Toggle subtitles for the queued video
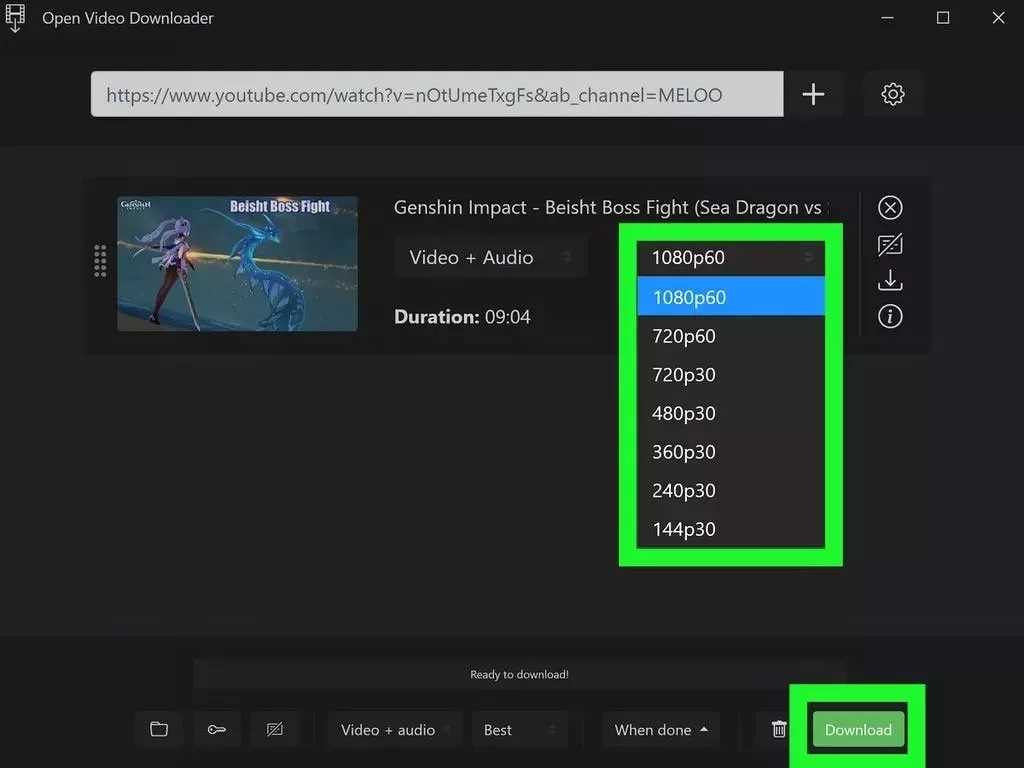 pyautogui.click(x=890, y=244)
